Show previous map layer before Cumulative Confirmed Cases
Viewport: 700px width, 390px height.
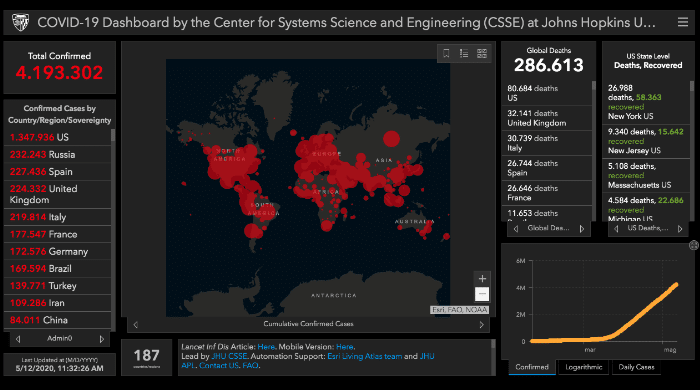pyautogui.click(x=136, y=325)
